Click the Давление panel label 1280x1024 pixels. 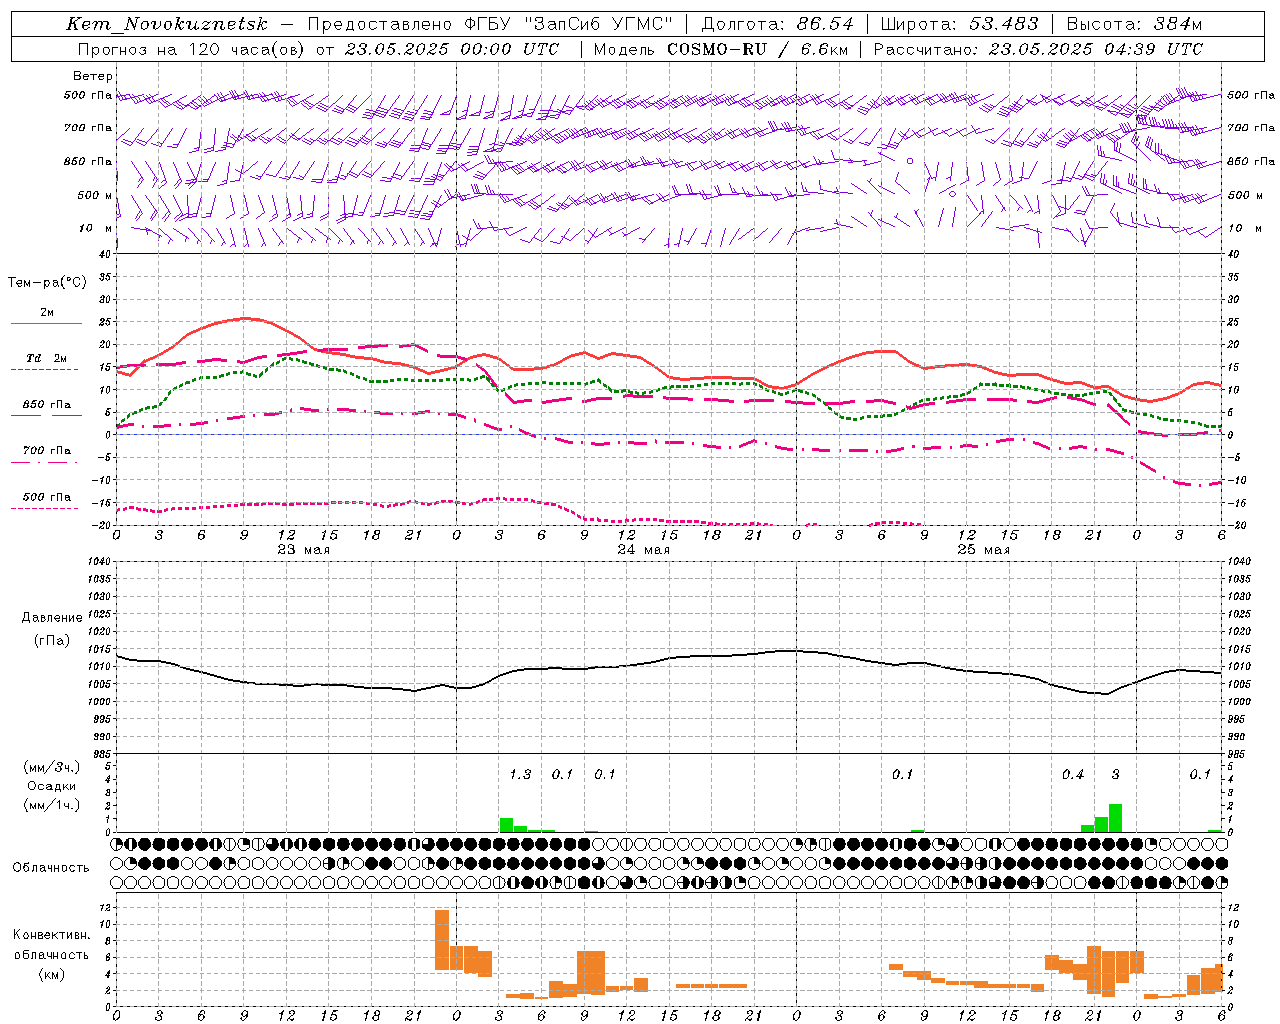coord(52,618)
